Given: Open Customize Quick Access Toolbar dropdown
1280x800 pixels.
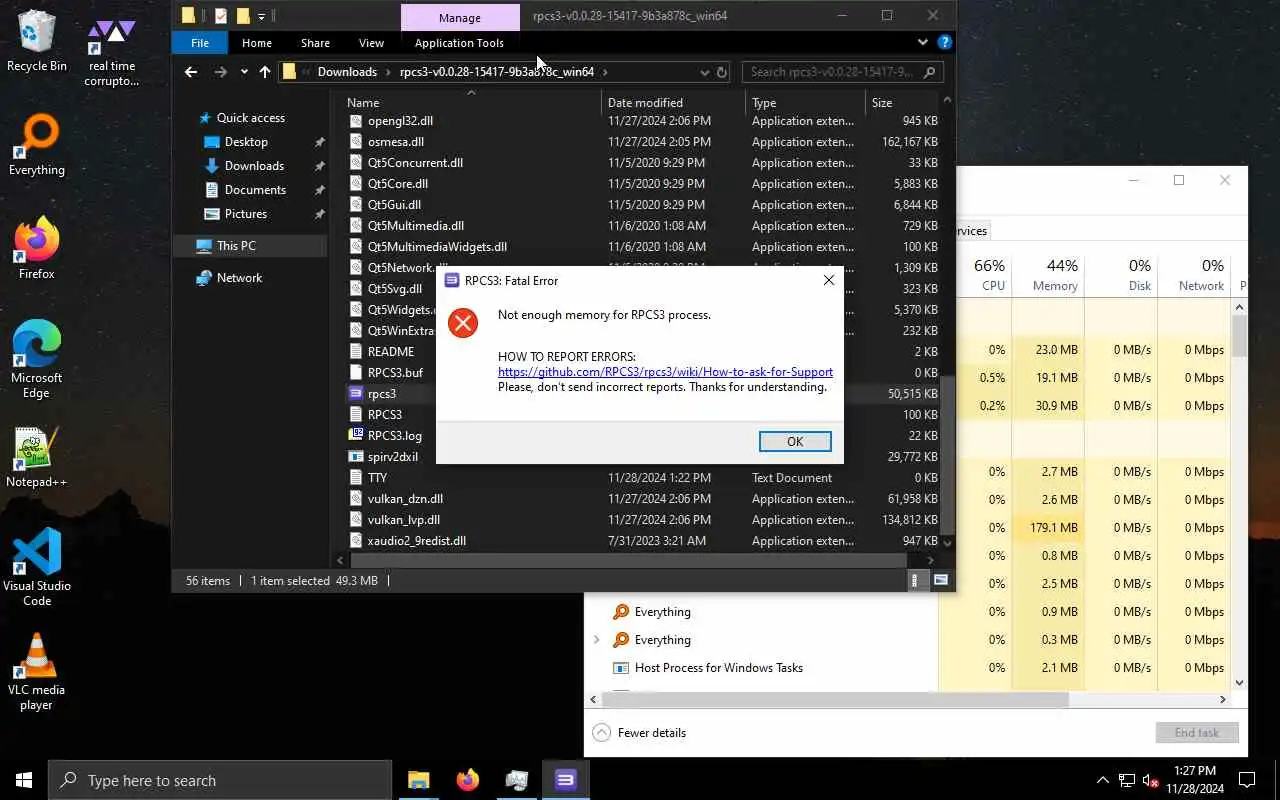Looking at the screenshot, I should pyautogui.click(x=262, y=16).
